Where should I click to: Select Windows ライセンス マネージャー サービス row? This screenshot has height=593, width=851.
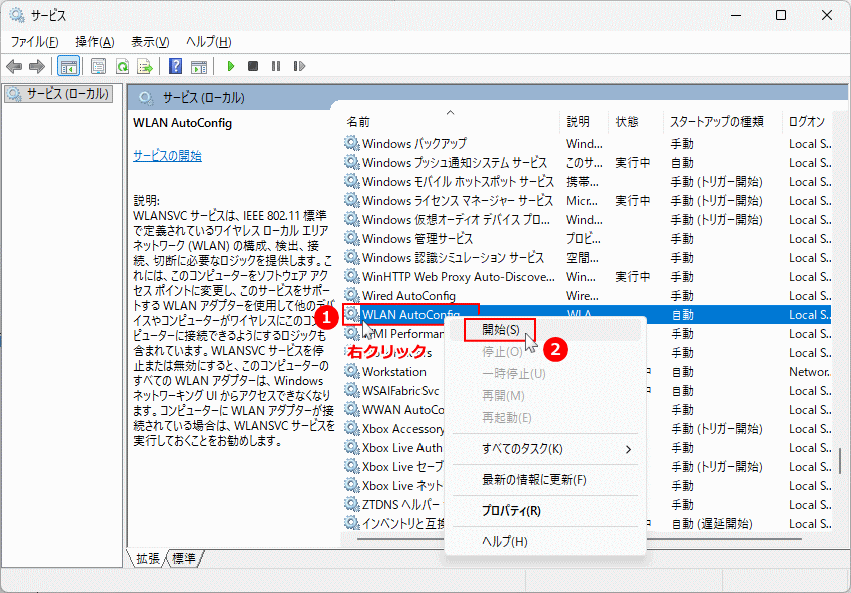coord(587,201)
